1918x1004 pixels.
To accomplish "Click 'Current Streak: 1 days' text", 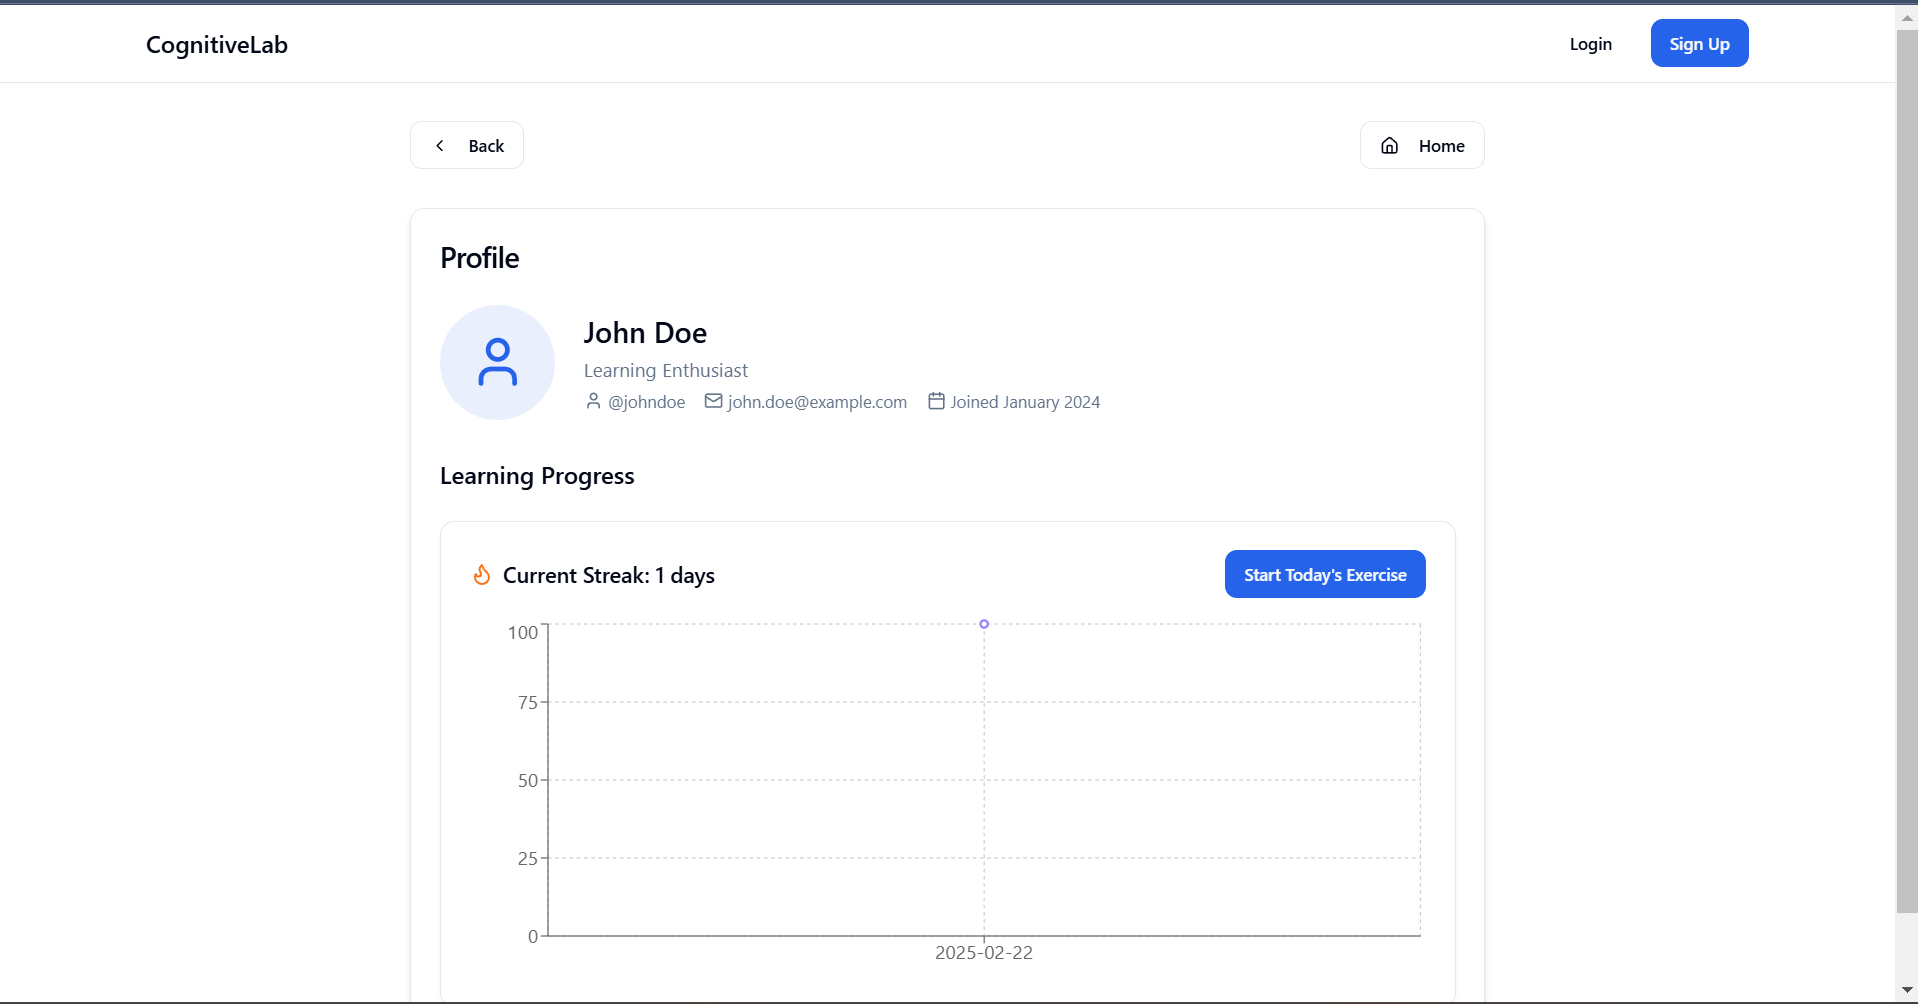I will coord(609,575).
